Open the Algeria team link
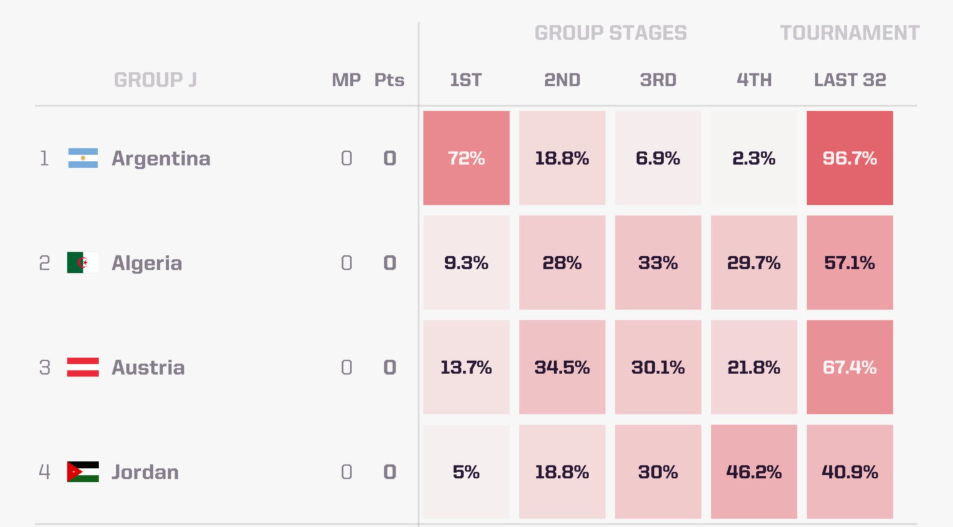The height and width of the screenshot is (527, 953). 147,263
